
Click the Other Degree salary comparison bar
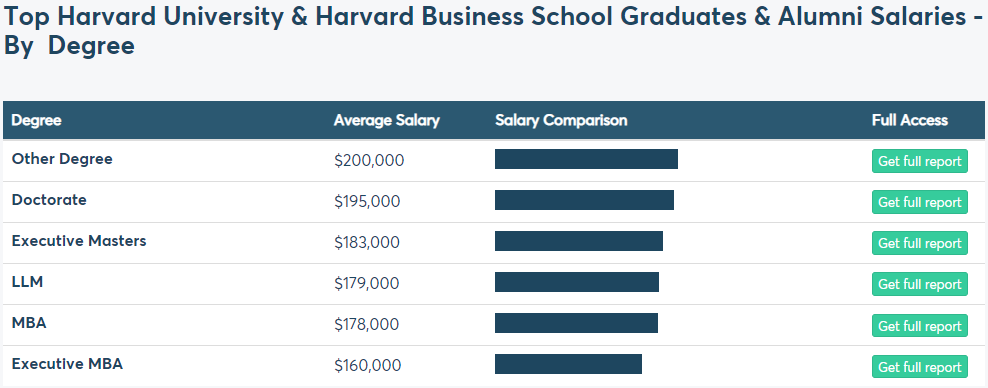click(x=586, y=159)
